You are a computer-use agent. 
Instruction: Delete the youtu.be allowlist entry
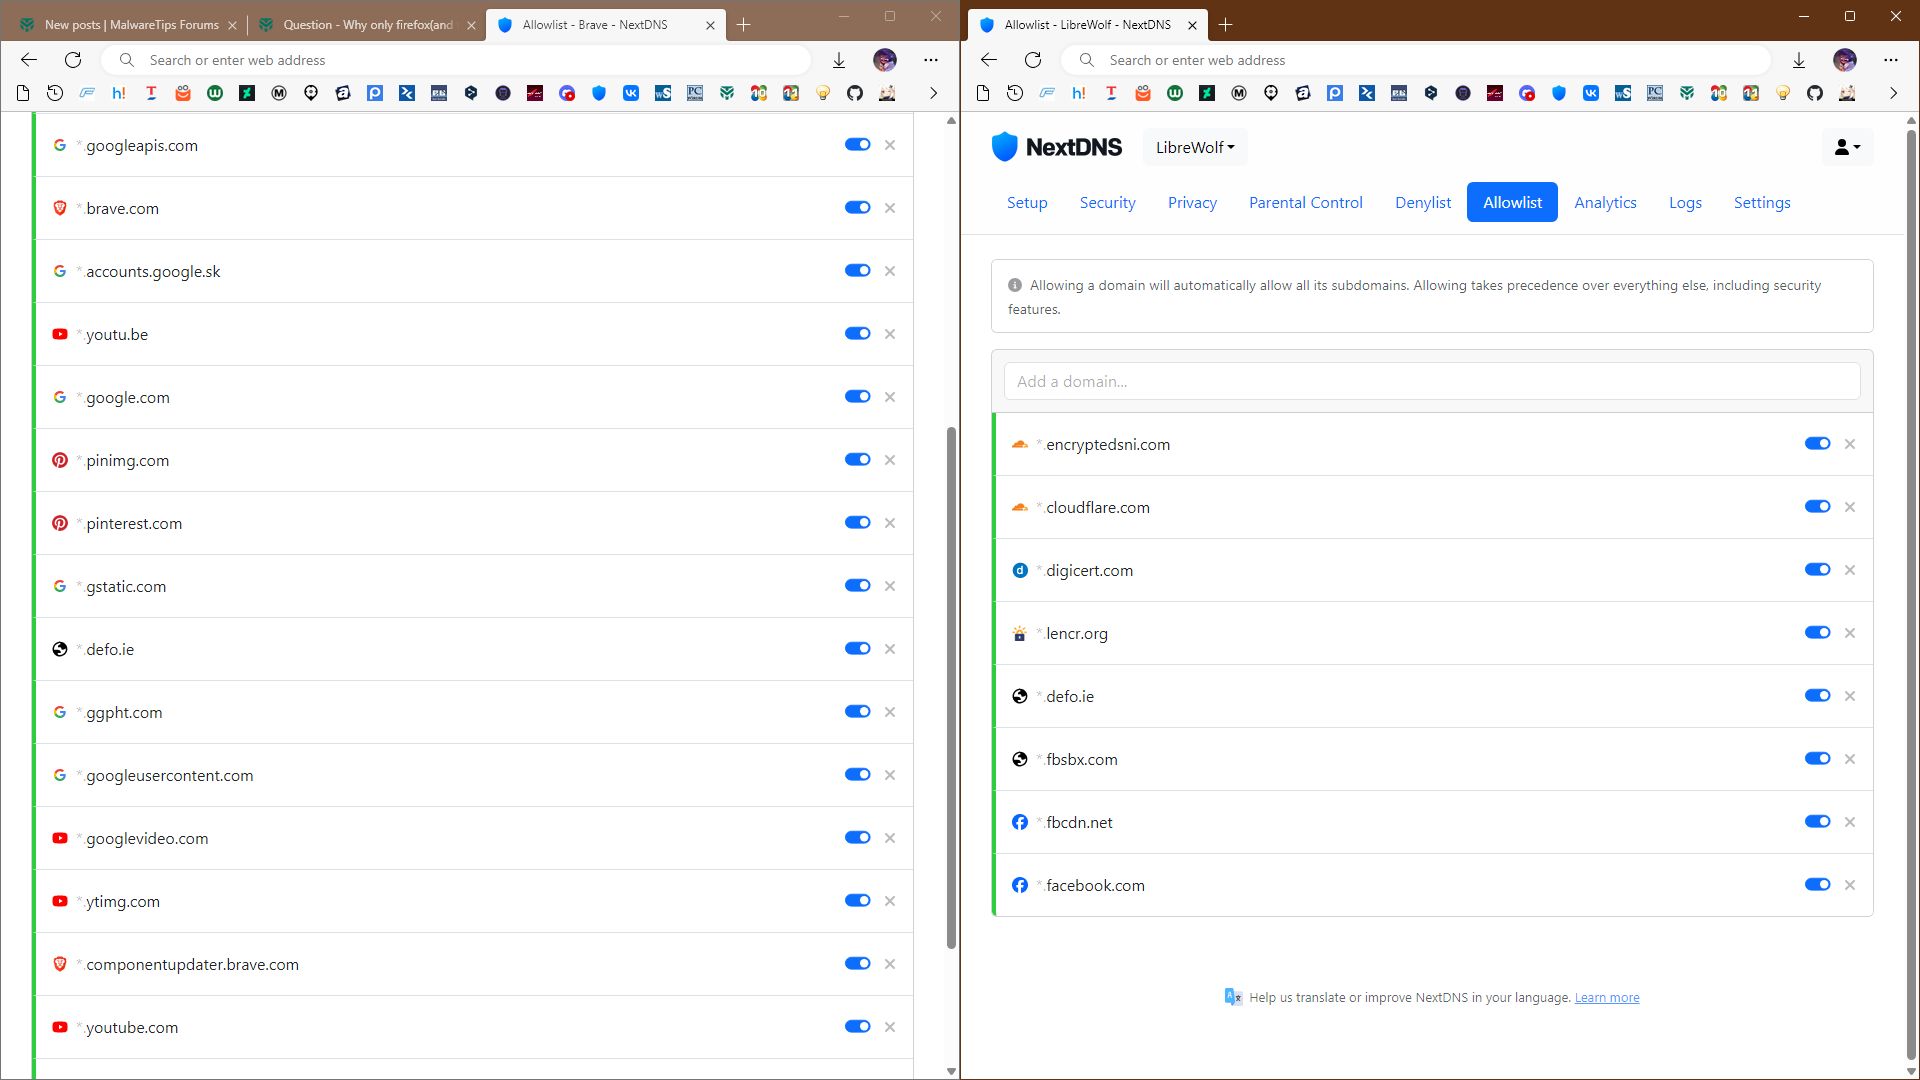coord(890,334)
